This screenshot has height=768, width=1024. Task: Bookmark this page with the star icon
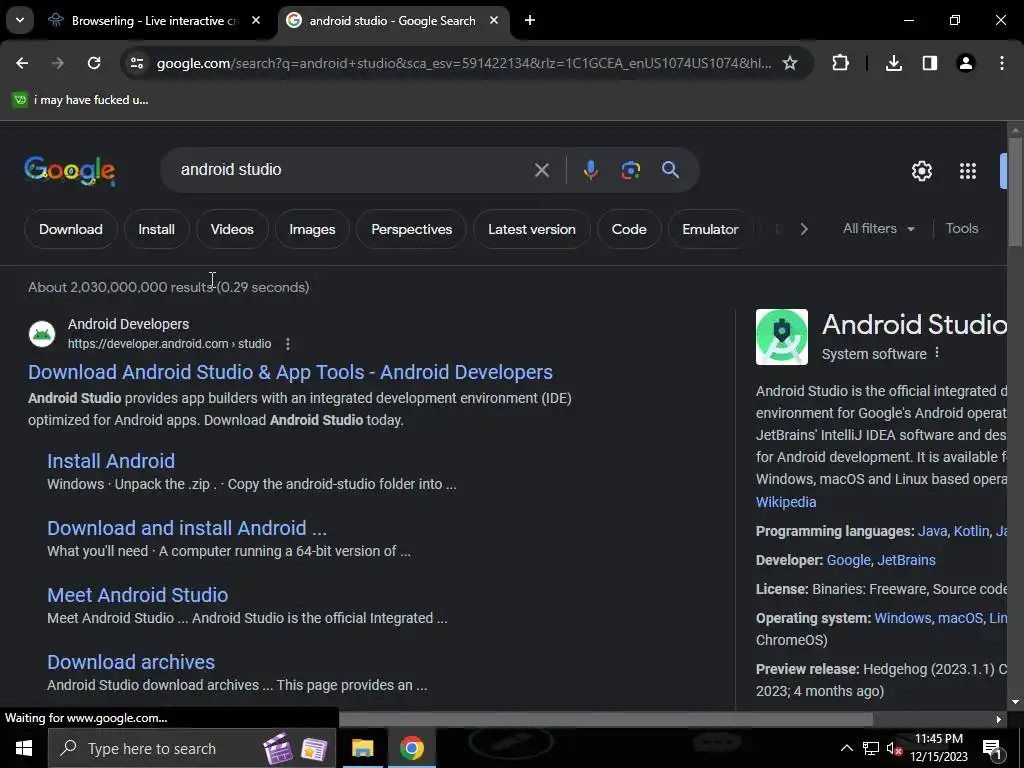[790, 63]
